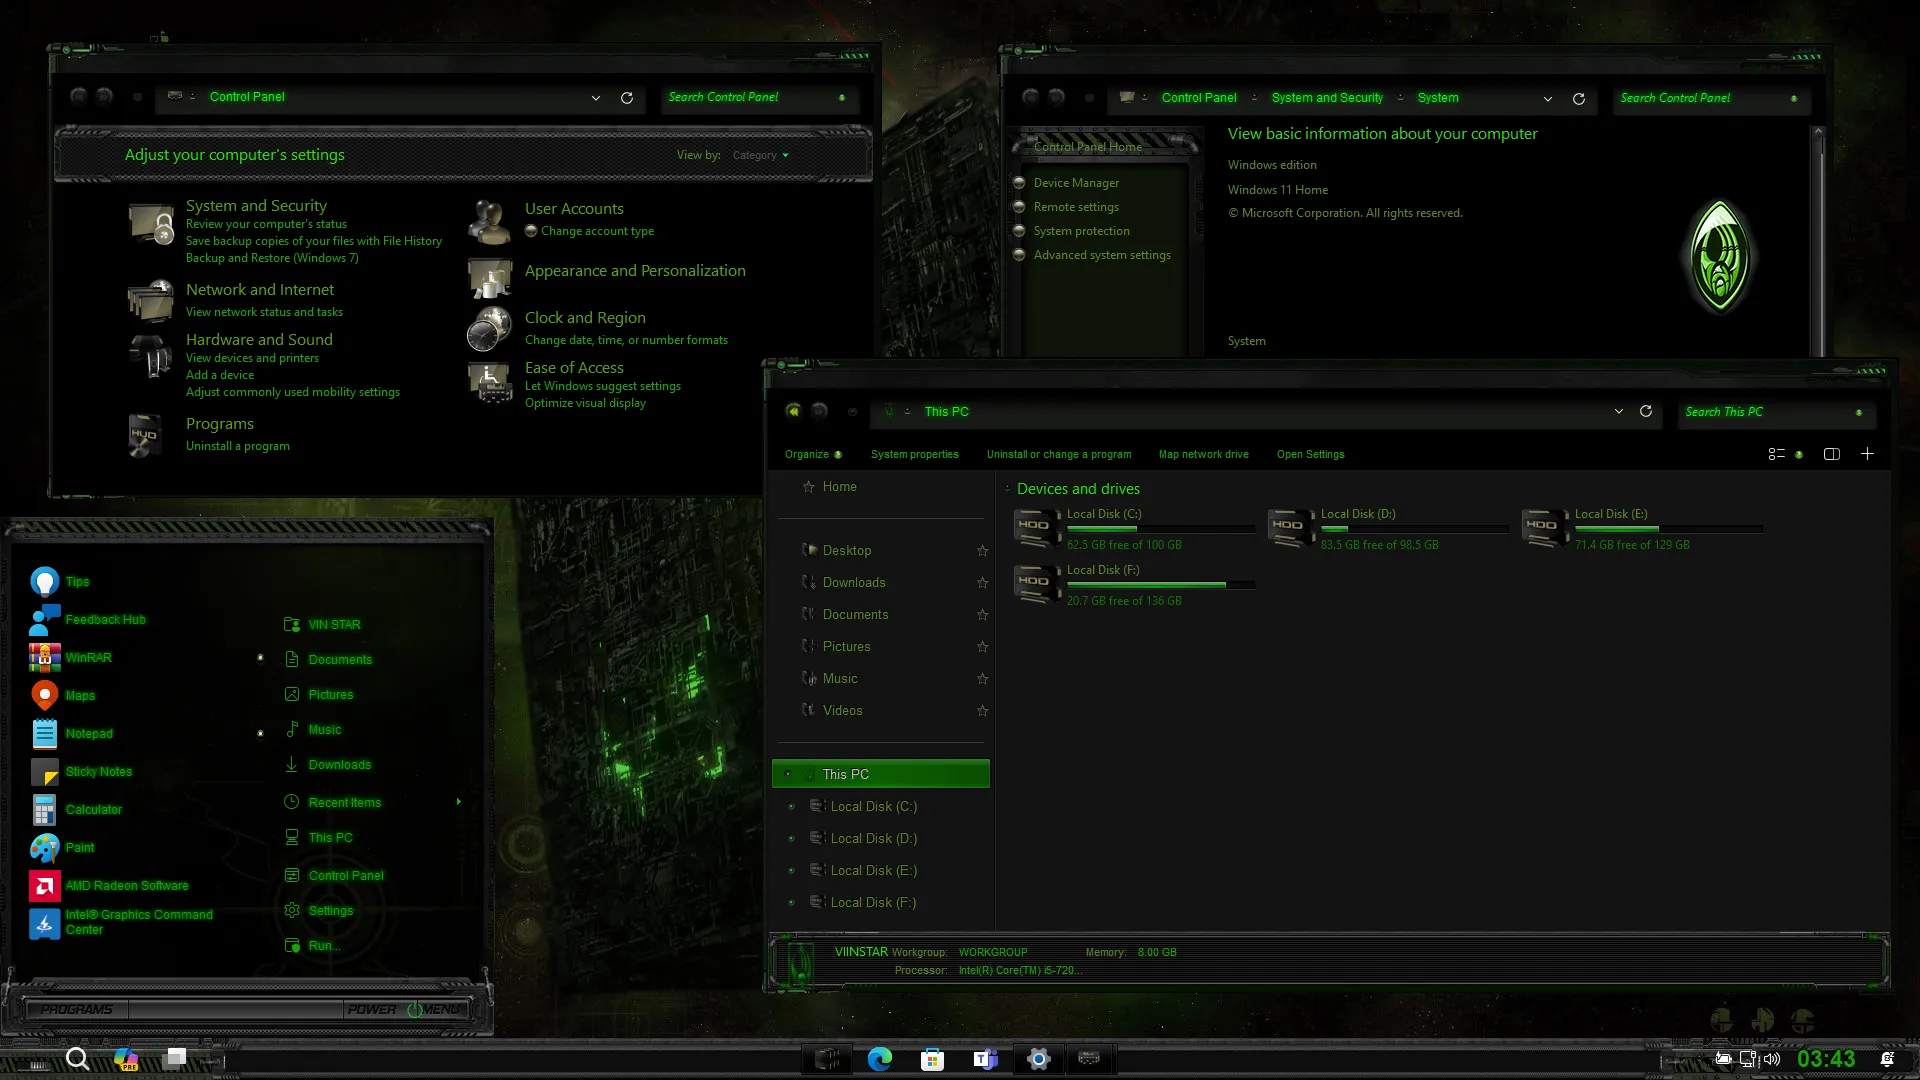Open the Ease of Access center
The image size is (1920, 1080).
tap(575, 367)
